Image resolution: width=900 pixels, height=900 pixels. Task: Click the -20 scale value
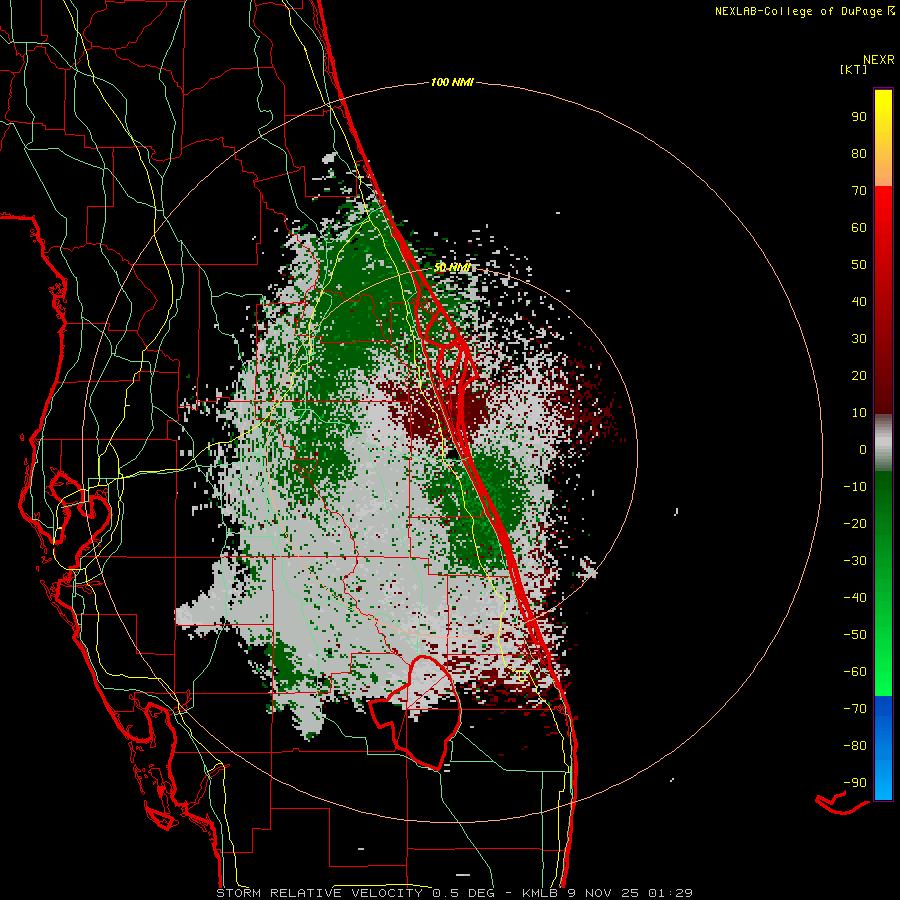pos(855,523)
